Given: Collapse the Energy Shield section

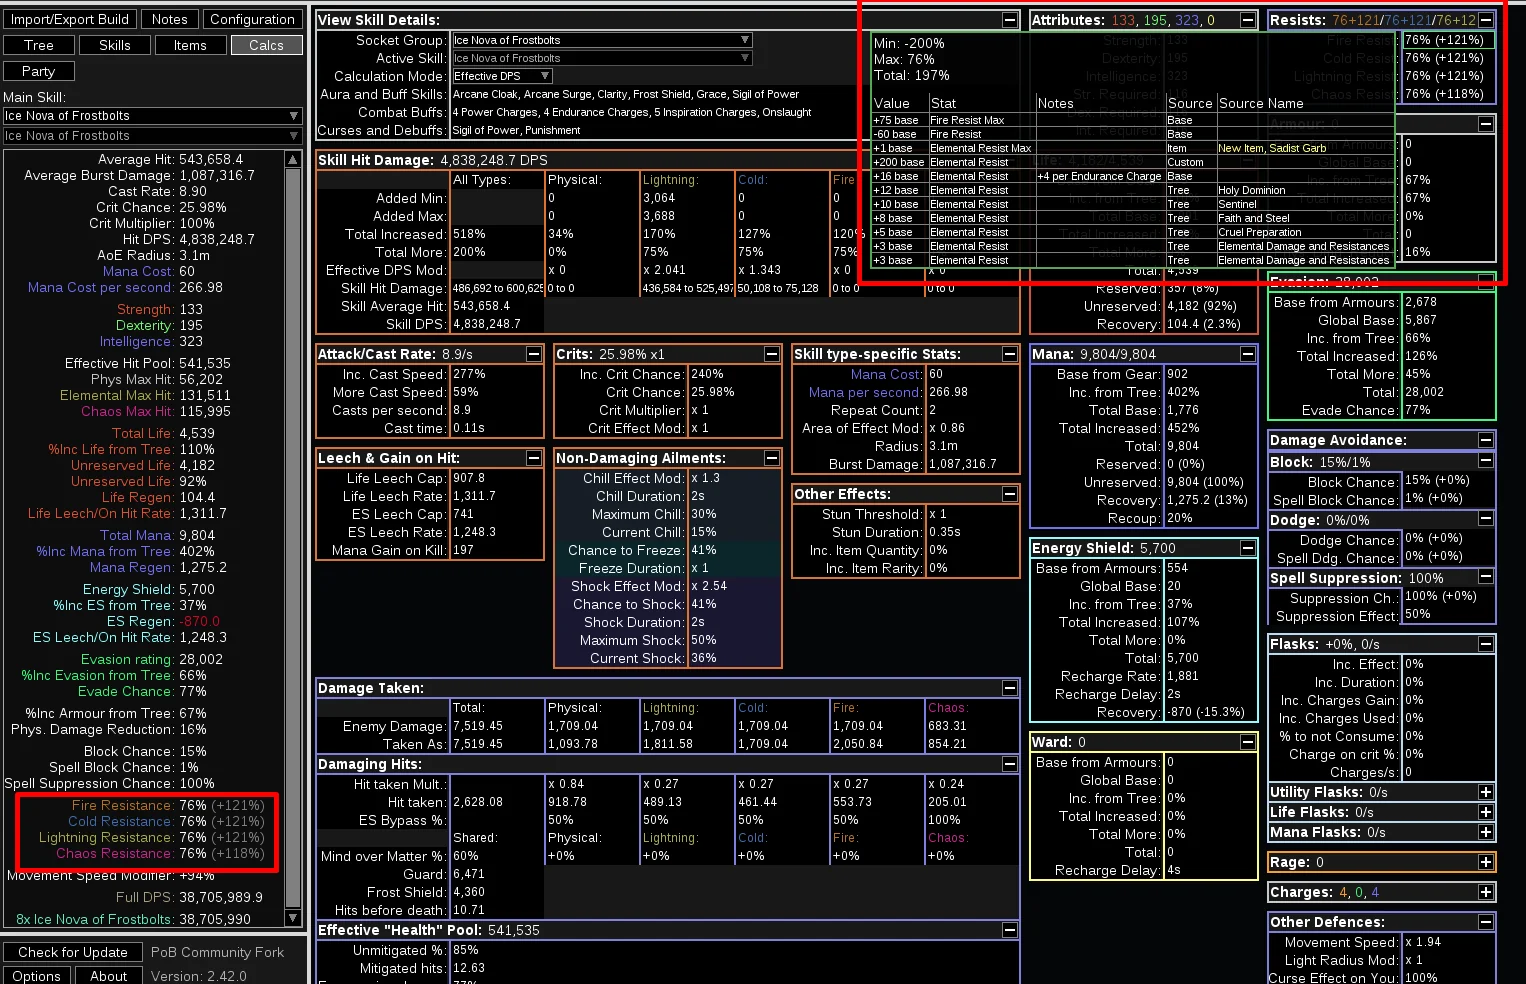Looking at the screenshot, I should pyautogui.click(x=1248, y=548).
